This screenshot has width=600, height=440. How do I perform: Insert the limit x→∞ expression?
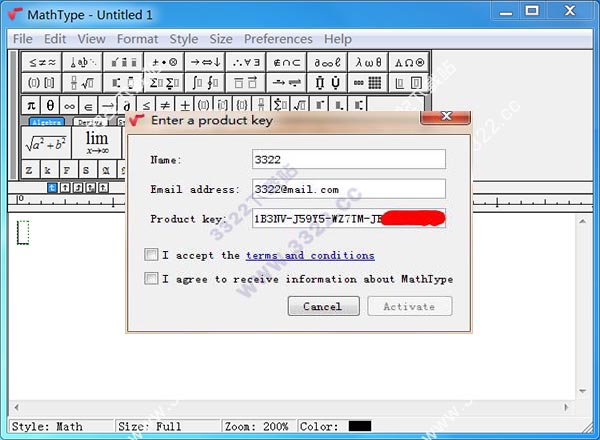point(97,143)
